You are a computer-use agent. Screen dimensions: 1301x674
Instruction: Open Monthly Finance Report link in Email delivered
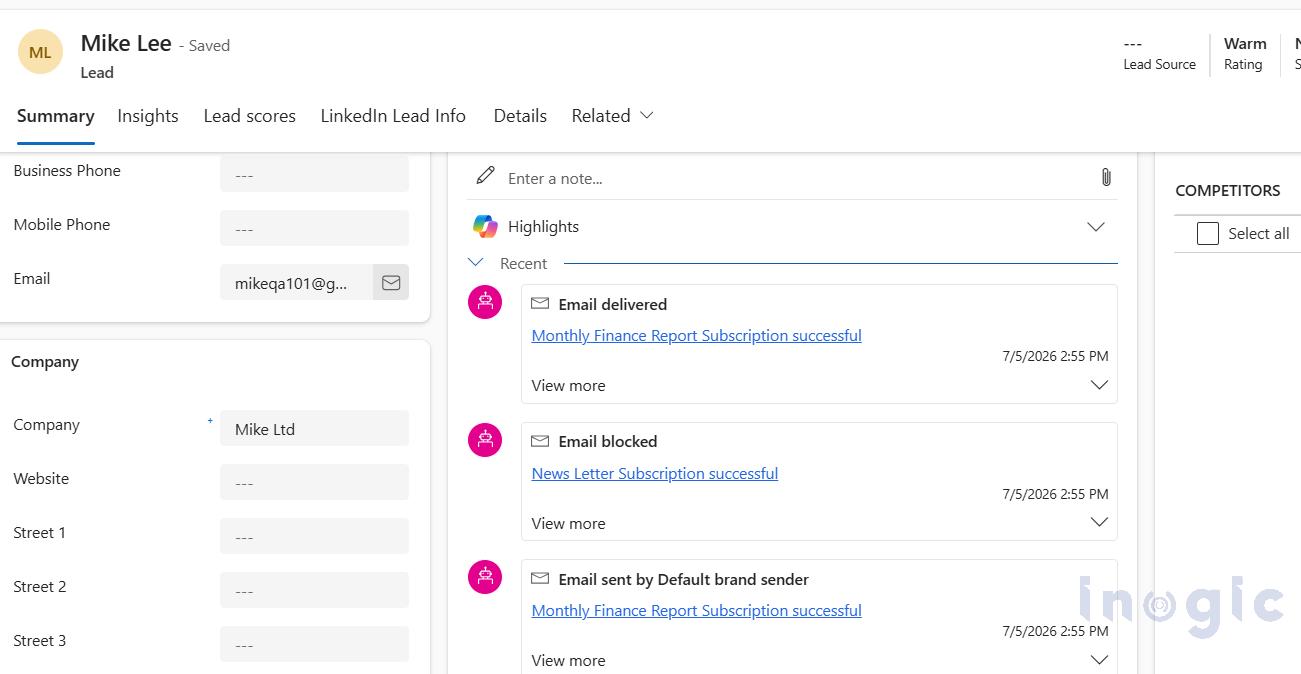[696, 336]
